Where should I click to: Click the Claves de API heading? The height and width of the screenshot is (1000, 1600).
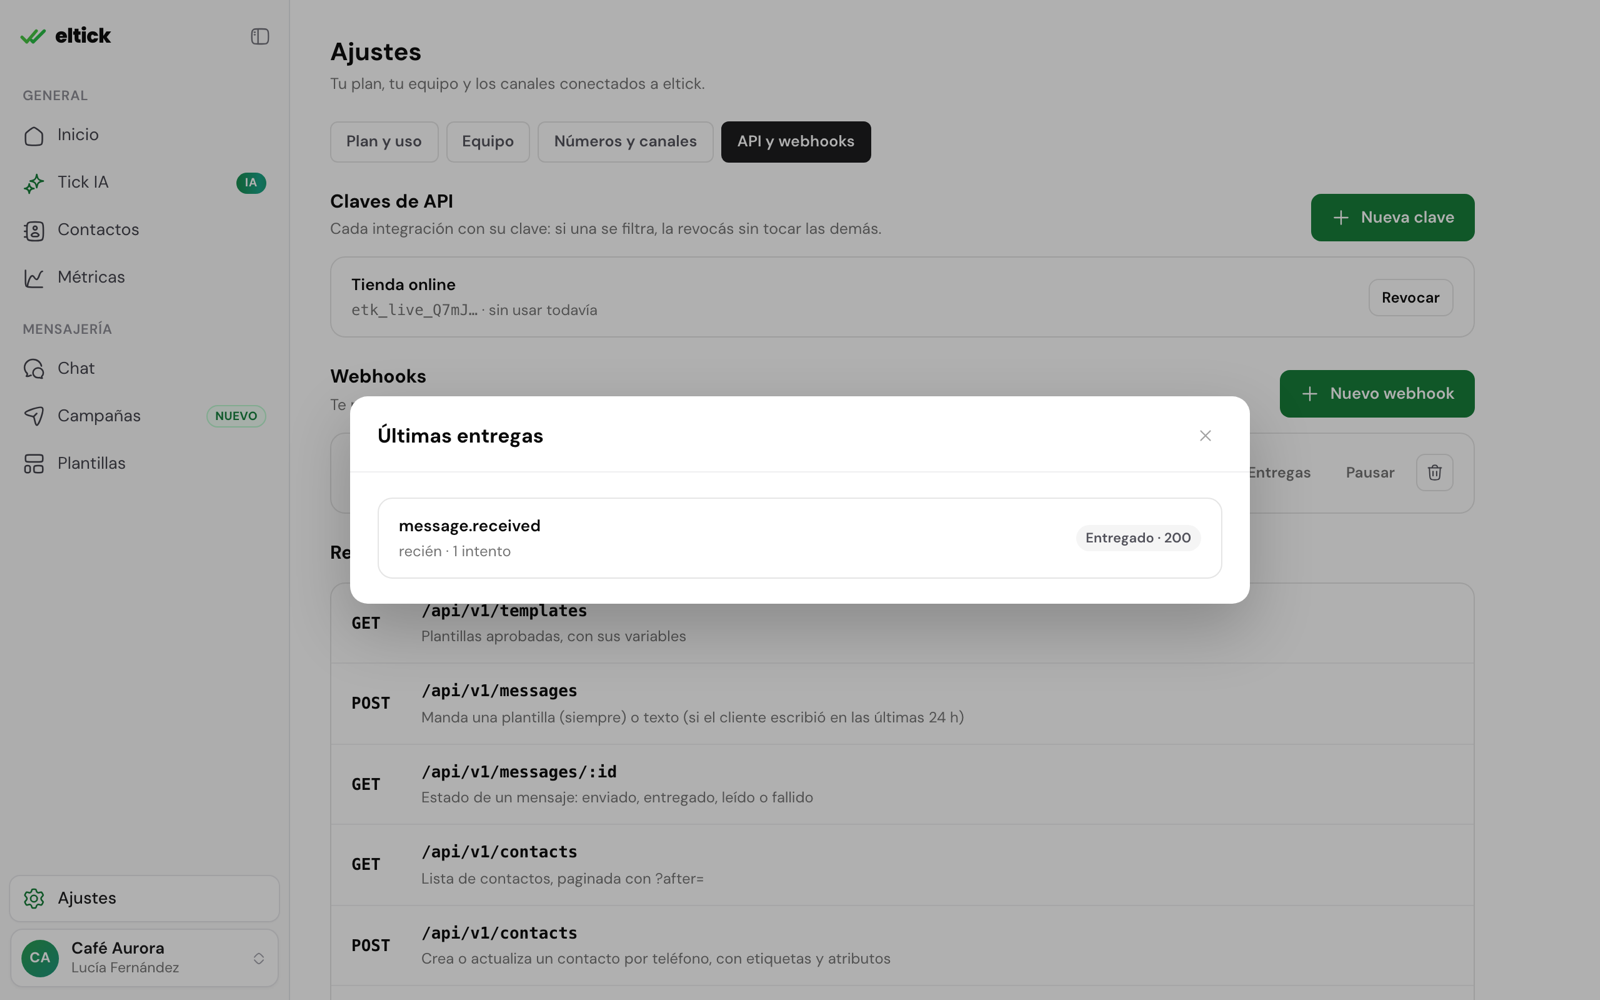[391, 201]
